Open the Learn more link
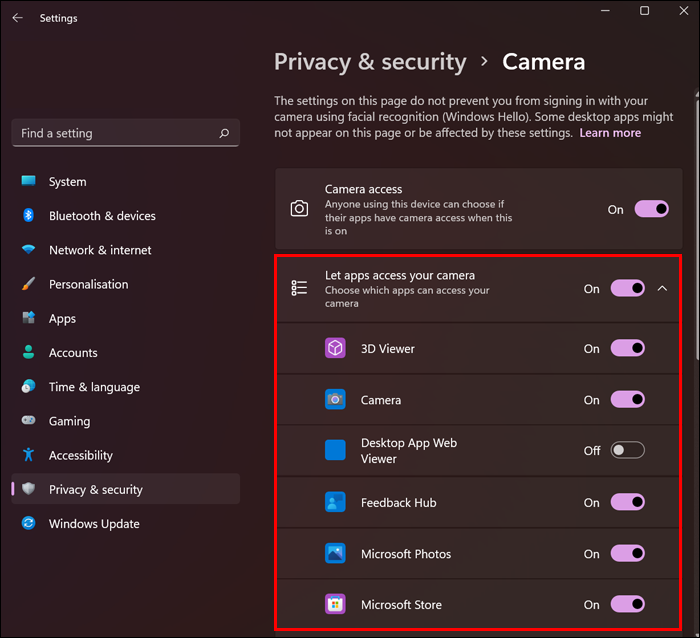 click(610, 133)
